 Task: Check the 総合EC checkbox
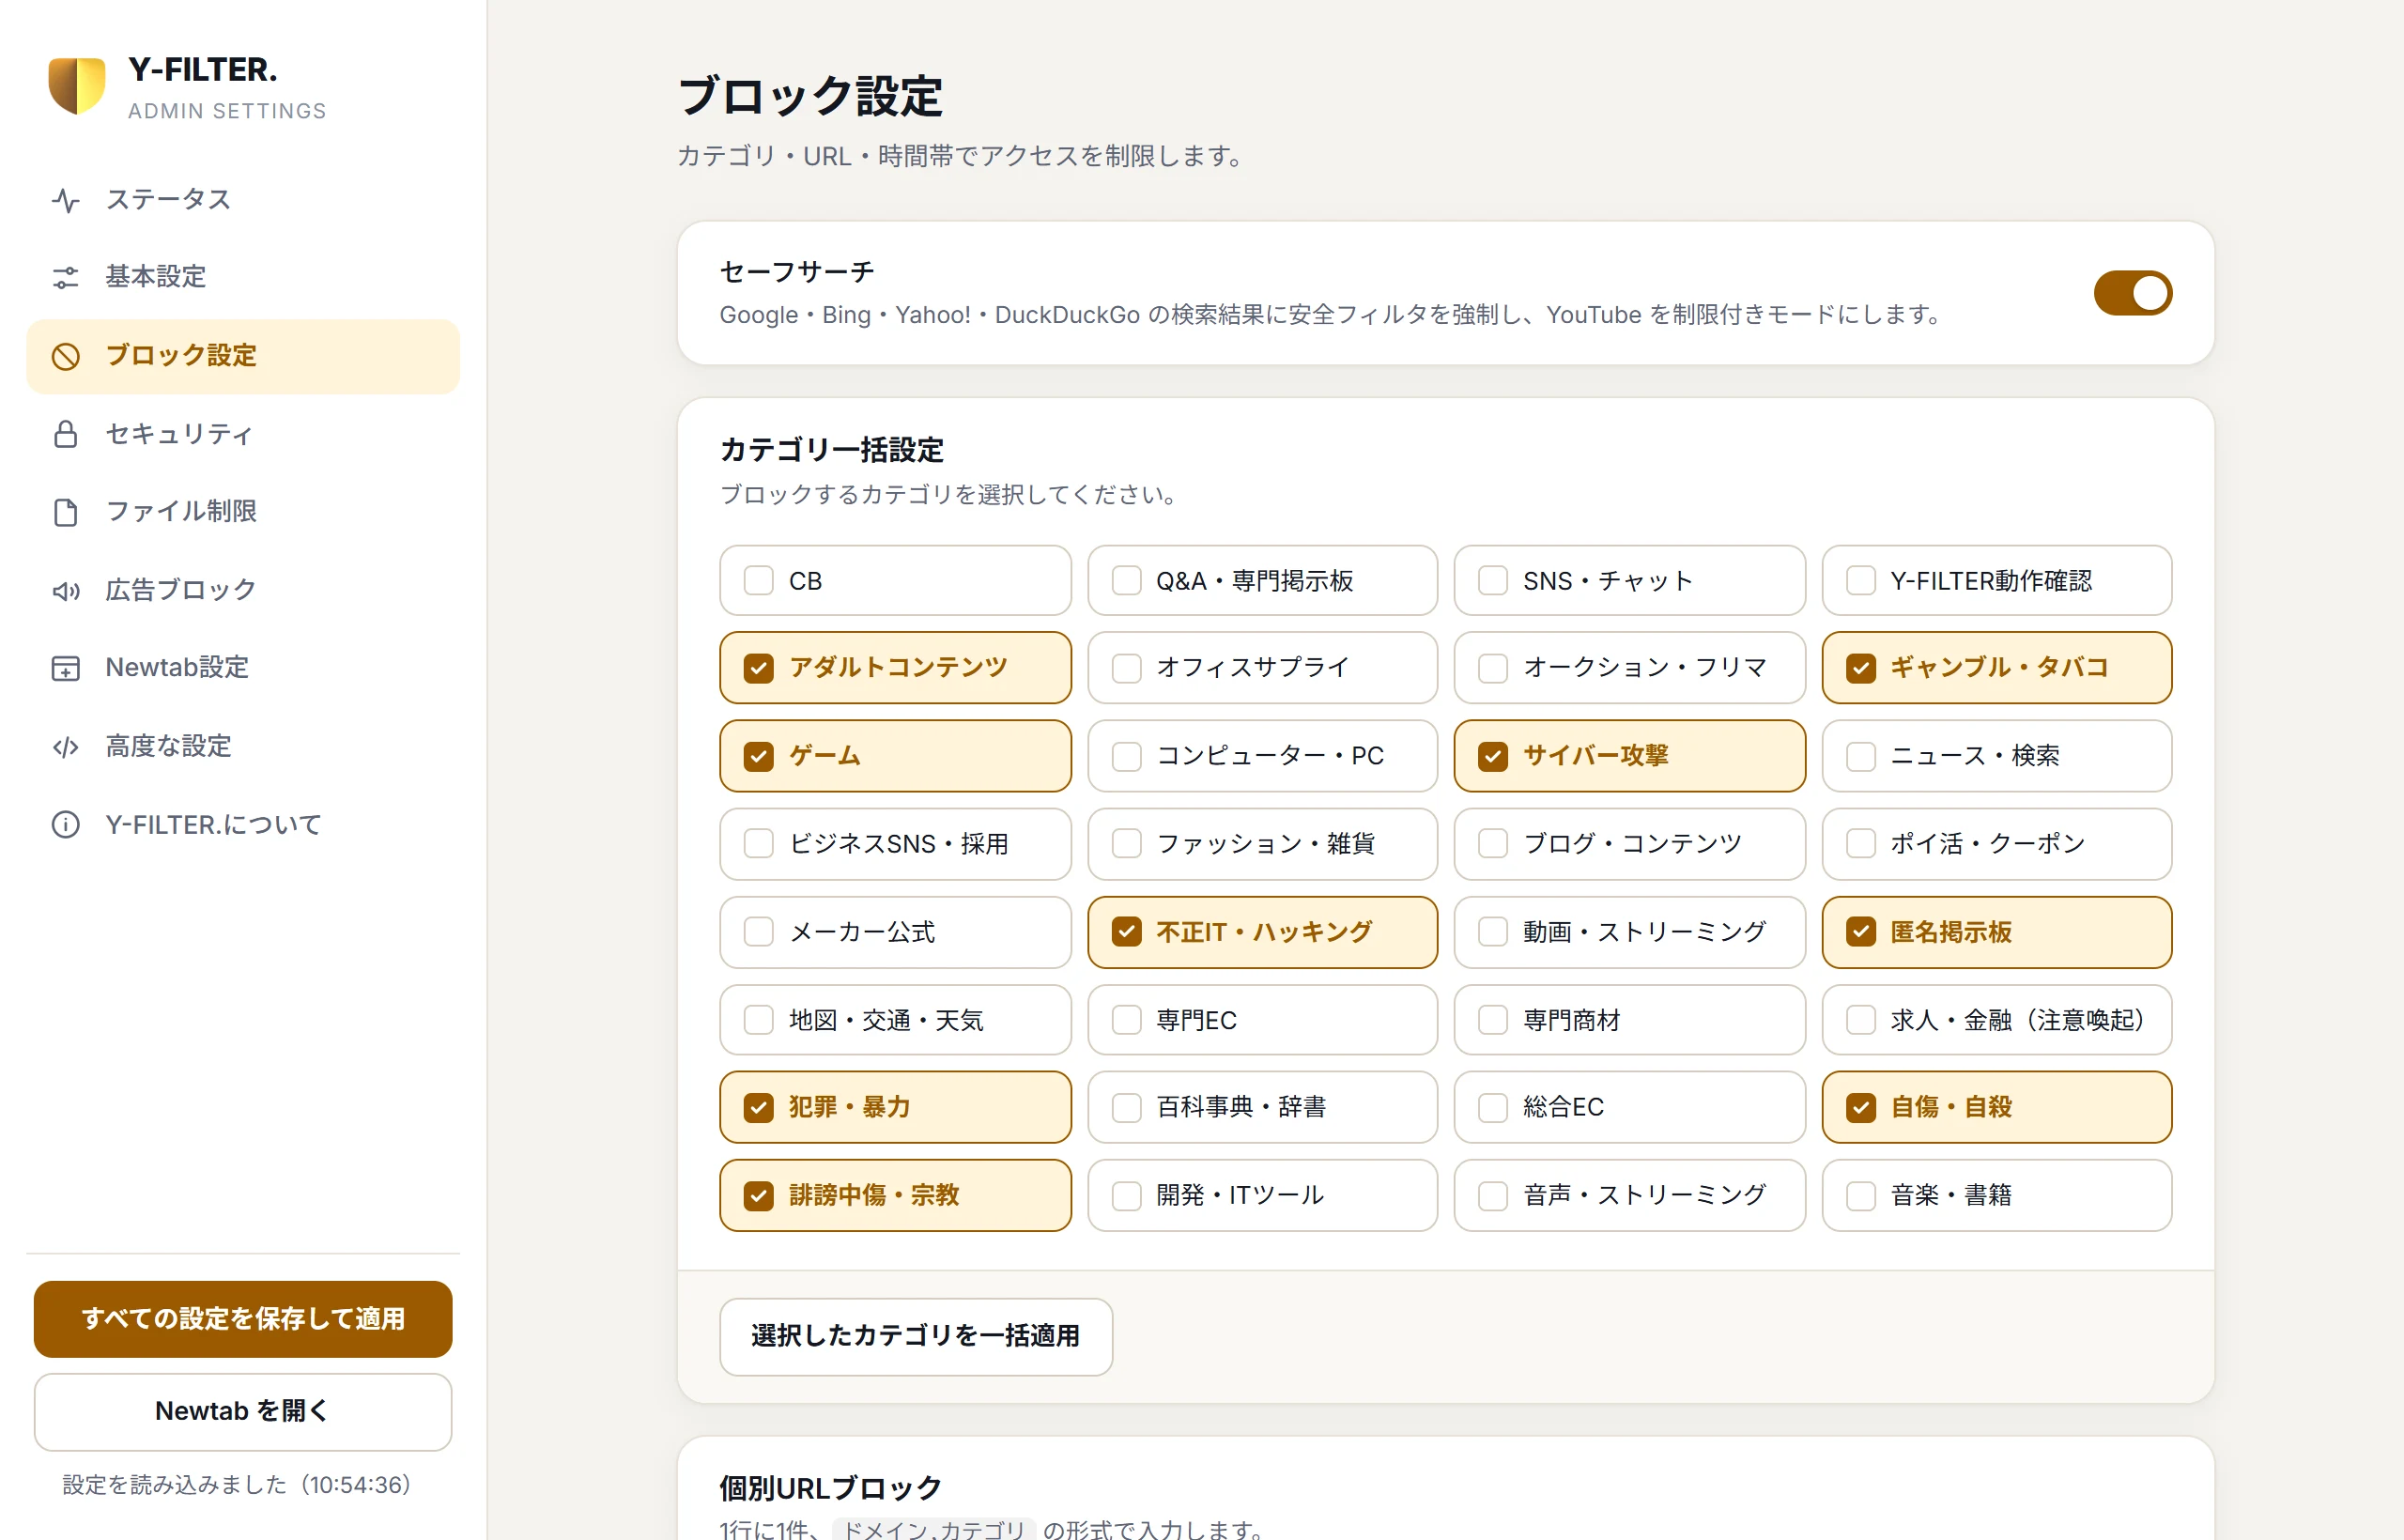coord(1493,1107)
